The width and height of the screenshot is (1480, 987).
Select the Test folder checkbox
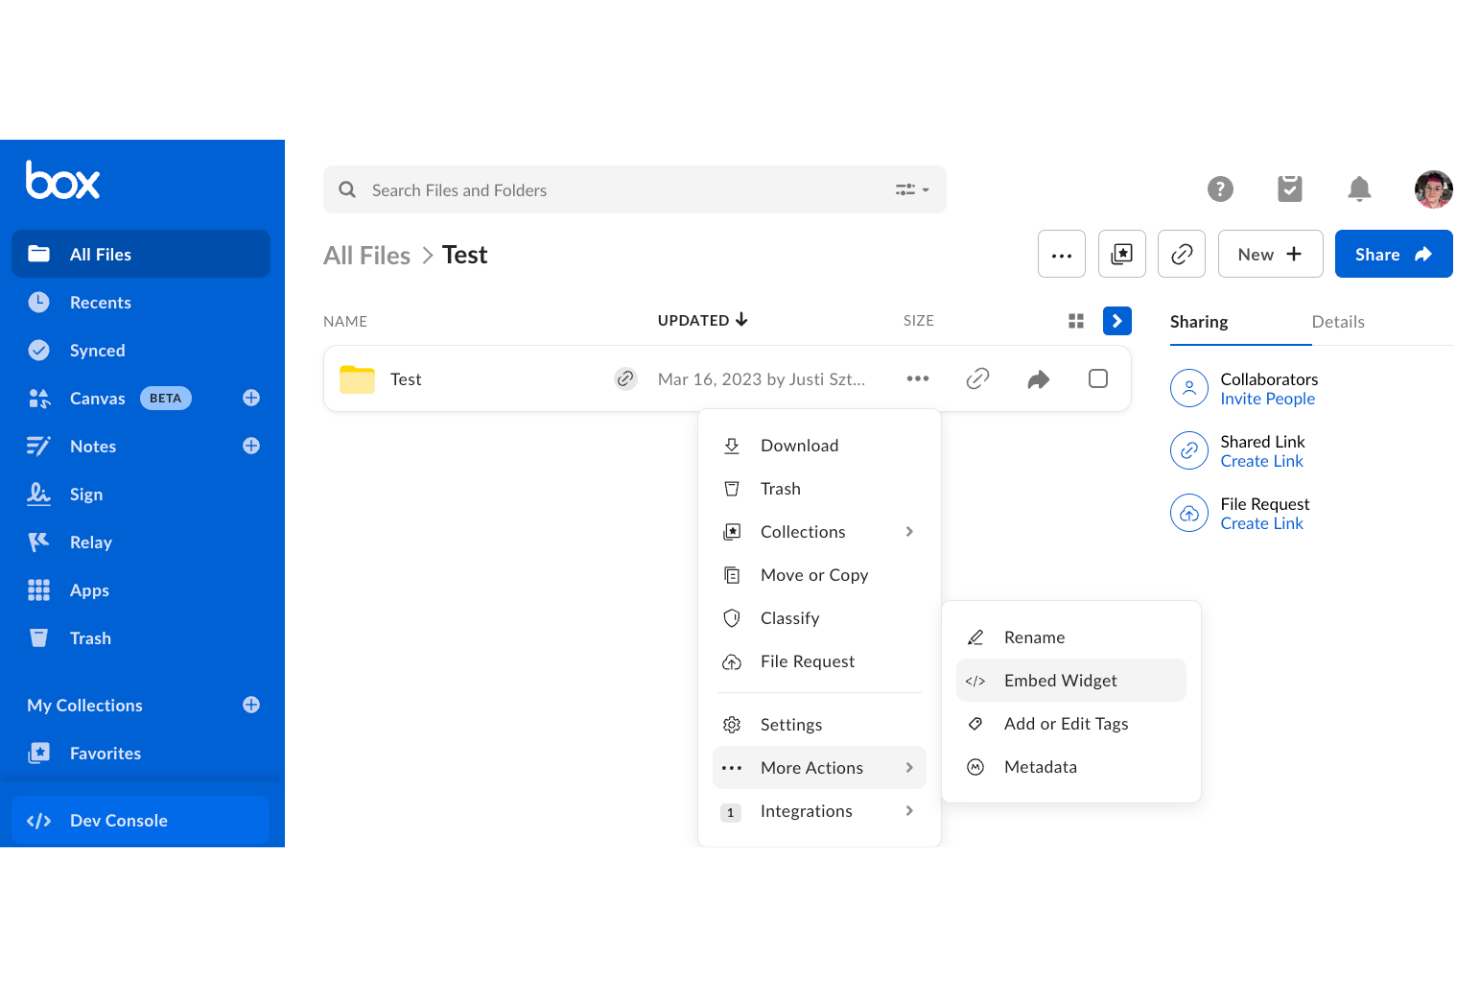(x=1098, y=378)
